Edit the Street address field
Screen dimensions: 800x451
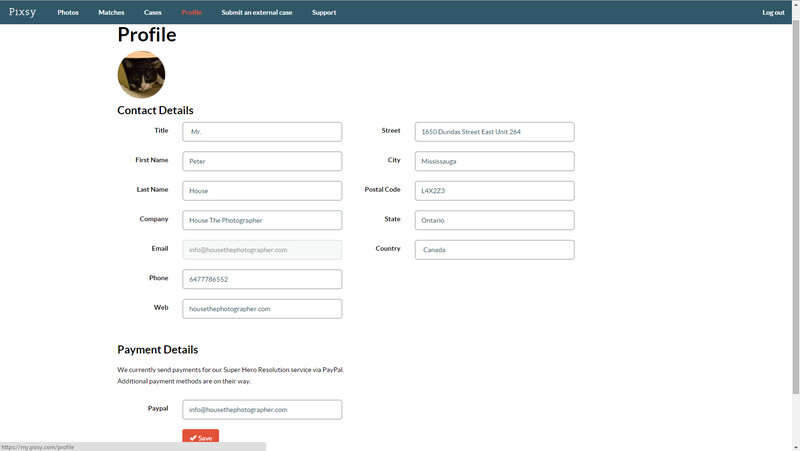click(494, 132)
